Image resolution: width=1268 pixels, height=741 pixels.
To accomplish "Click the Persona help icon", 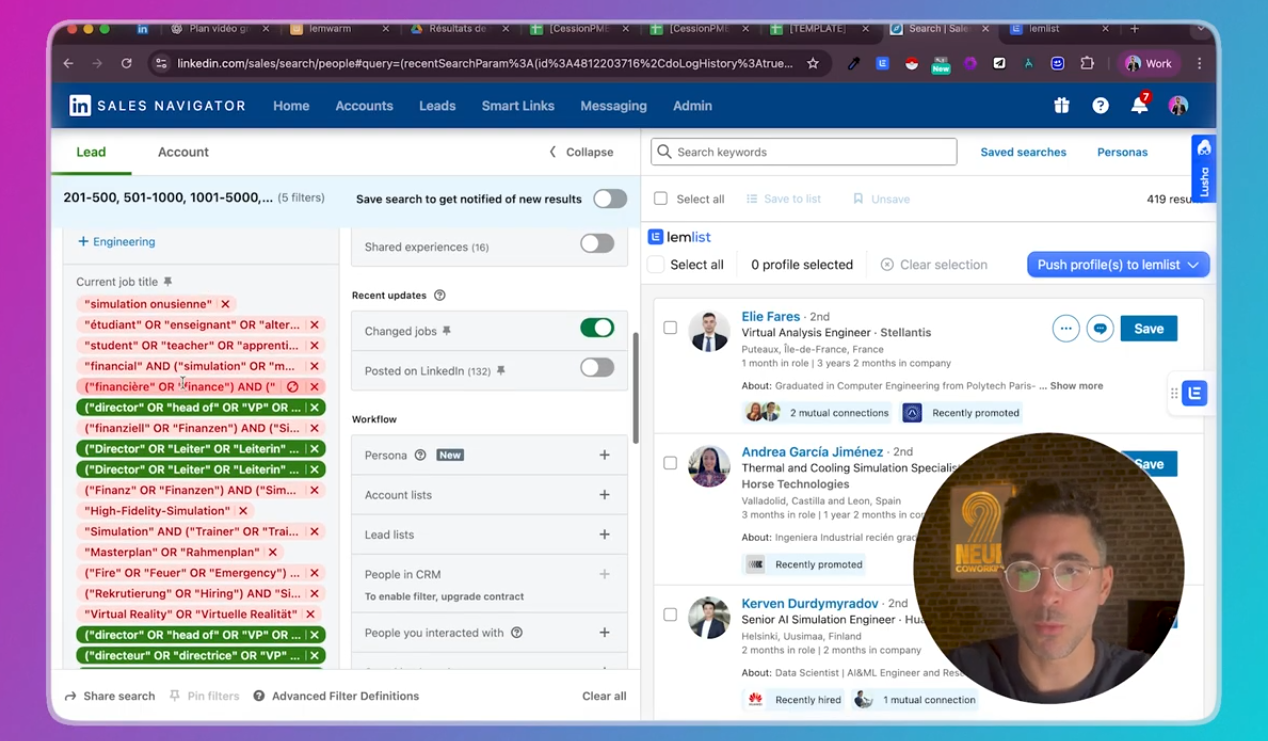I will tap(420, 455).
